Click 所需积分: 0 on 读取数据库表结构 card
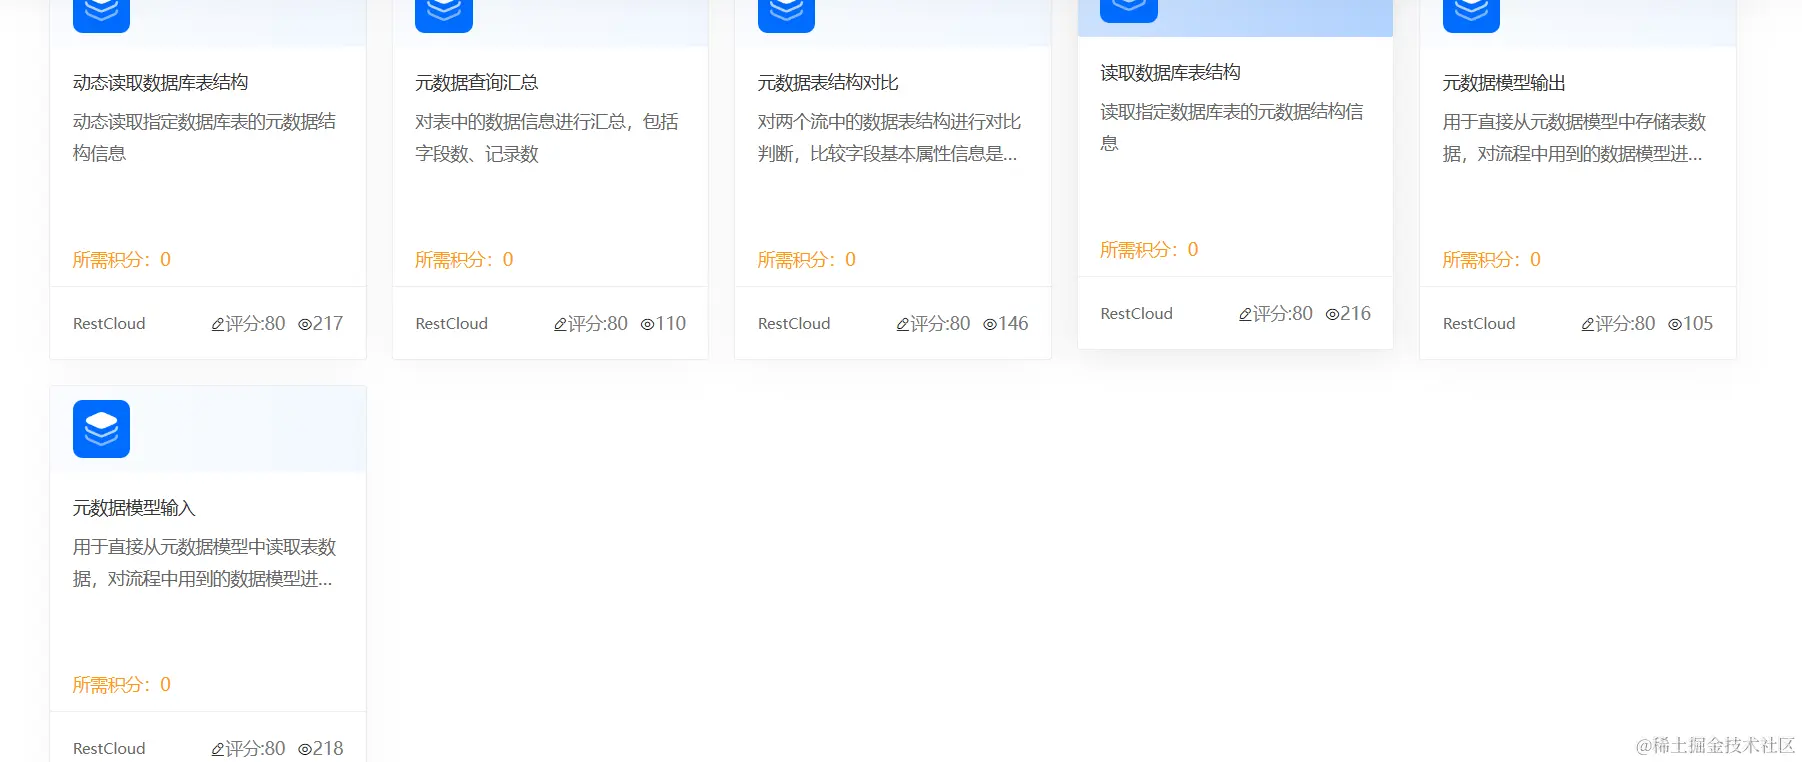1802x762 pixels. tap(1149, 250)
